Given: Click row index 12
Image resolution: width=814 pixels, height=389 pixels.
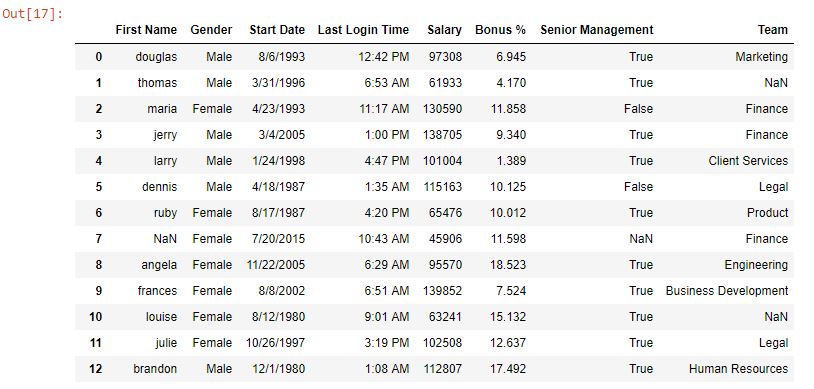Looking at the screenshot, I should tap(96, 369).
